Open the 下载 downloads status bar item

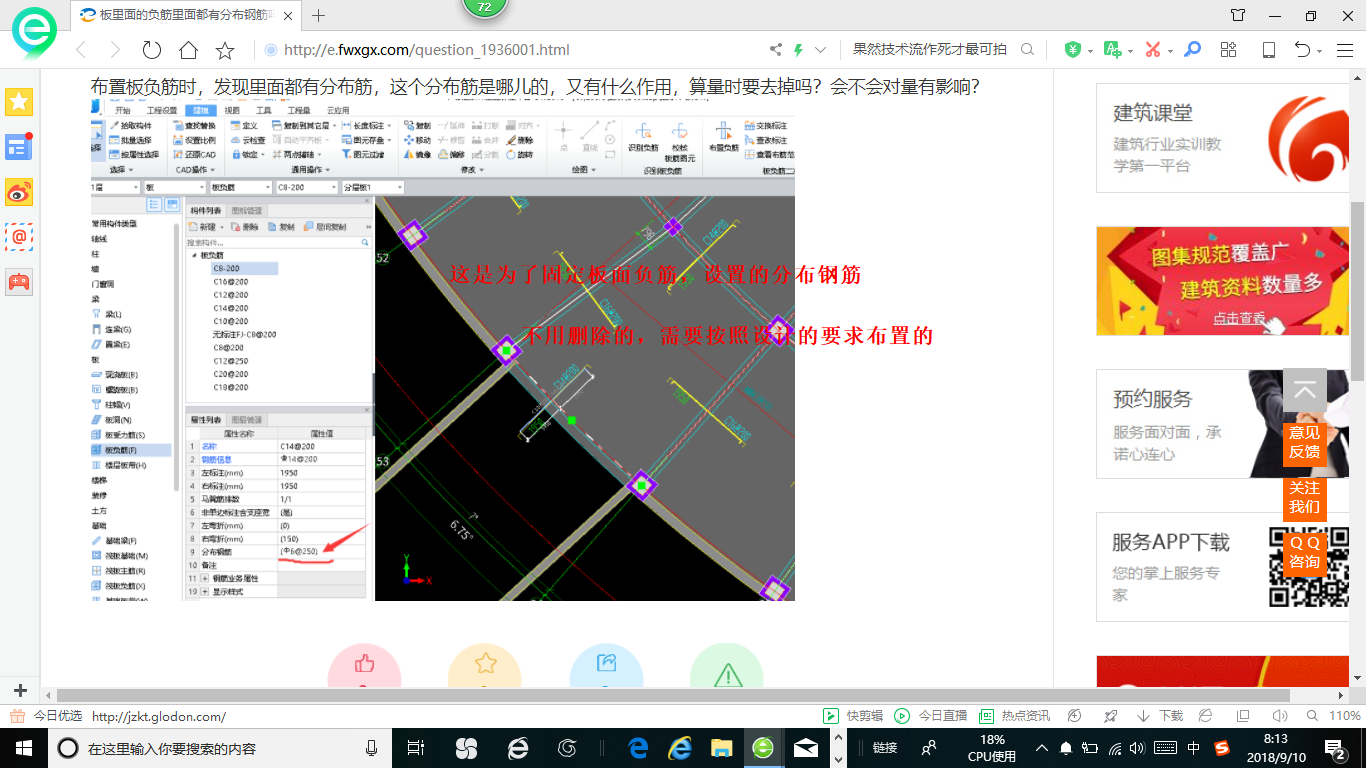[x=1160, y=716]
